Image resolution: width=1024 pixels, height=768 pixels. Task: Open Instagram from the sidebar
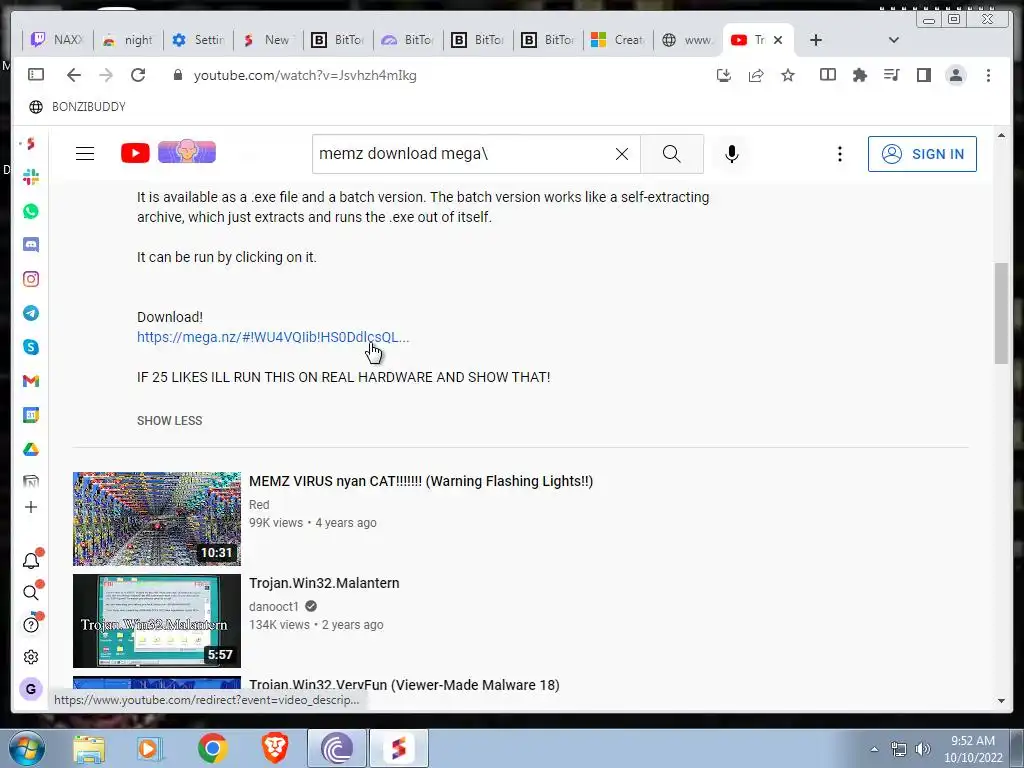[31, 279]
